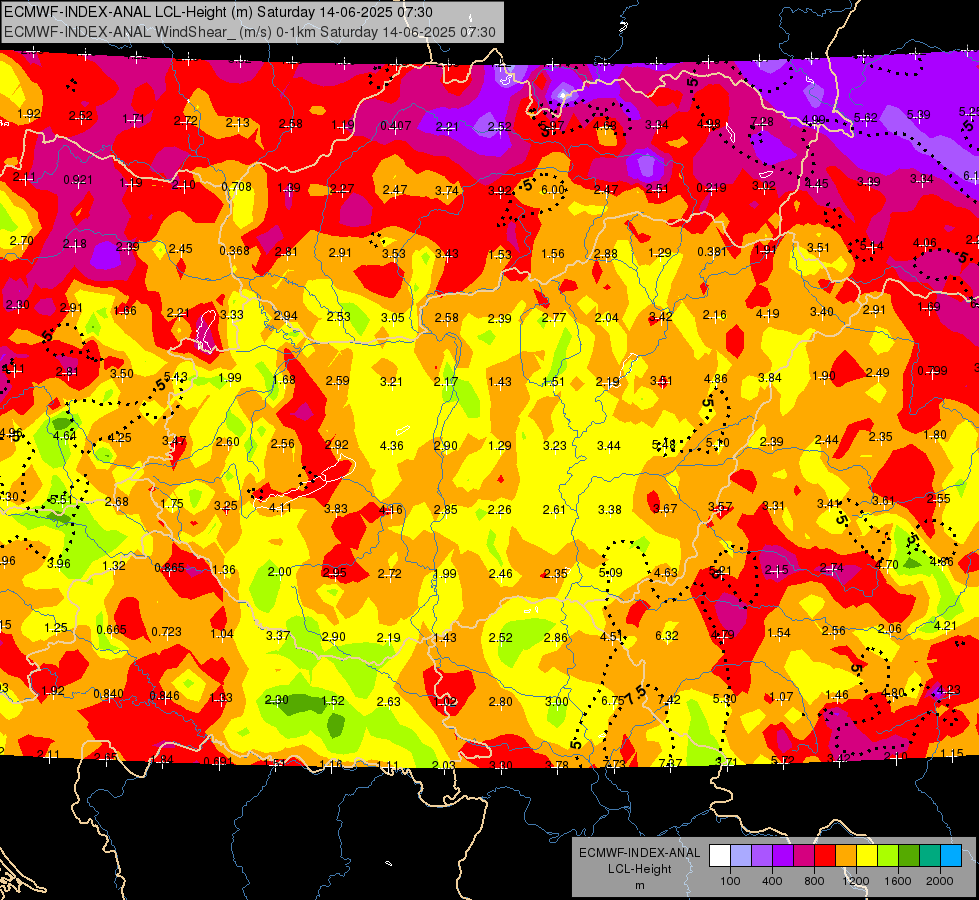Click the wind shear value '3.05'
Viewport: 979px width, 900px height.
pos(393,317)
